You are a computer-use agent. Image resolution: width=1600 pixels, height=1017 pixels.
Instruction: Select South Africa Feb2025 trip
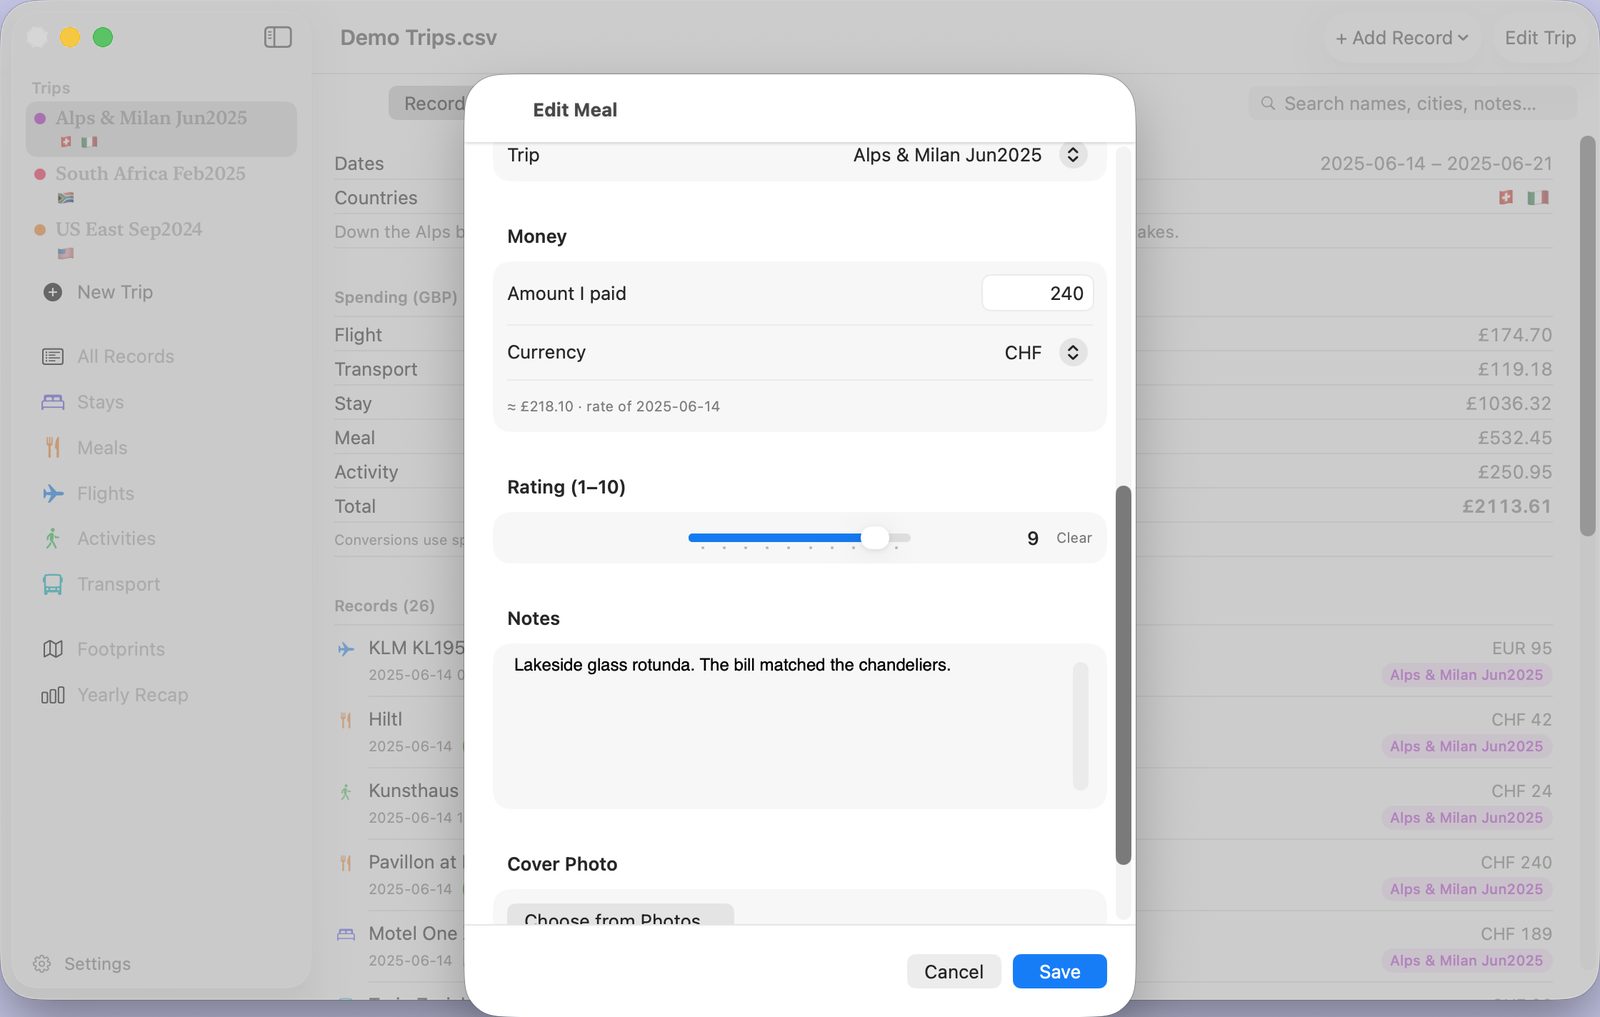(161, 184)
